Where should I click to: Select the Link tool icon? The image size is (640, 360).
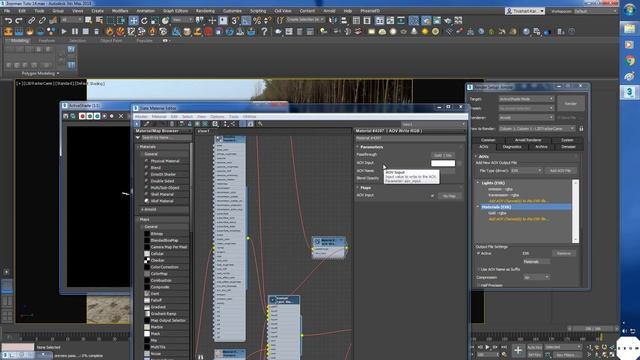pyautogui.click(x=31, y=20)
